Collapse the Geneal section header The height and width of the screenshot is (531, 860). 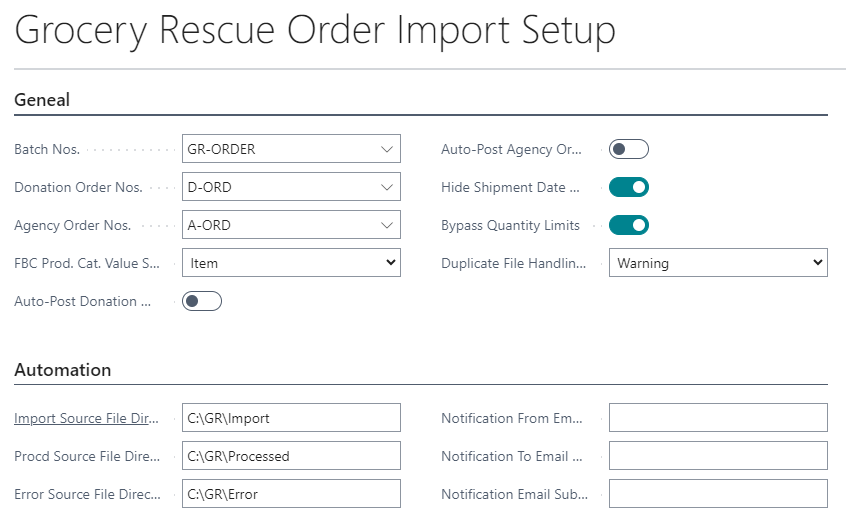pyautogui.click(x=42, y=99)
